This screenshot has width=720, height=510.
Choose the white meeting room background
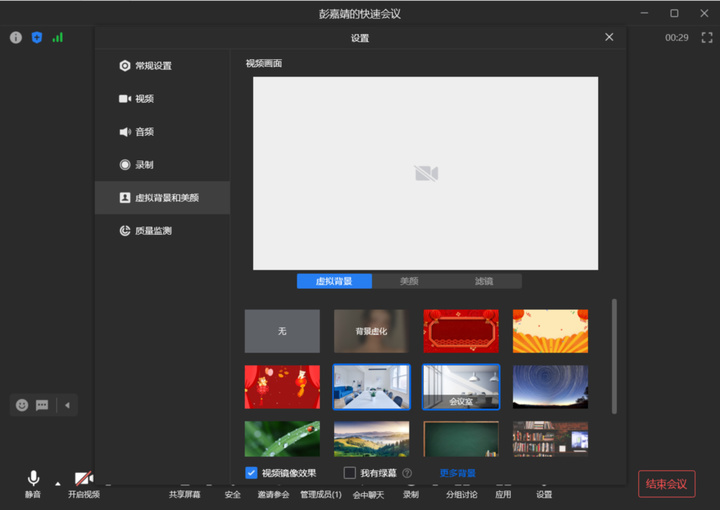coord(371,387)
